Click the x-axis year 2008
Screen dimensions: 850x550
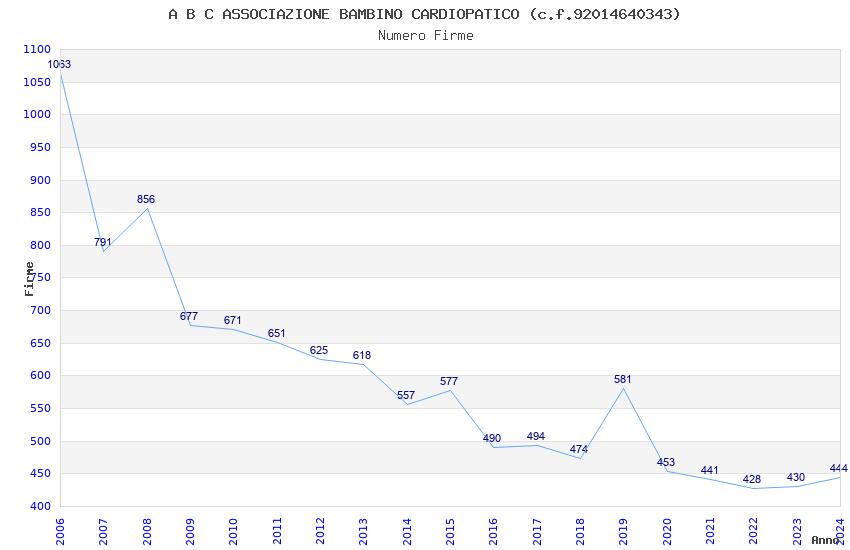[147, 531]
